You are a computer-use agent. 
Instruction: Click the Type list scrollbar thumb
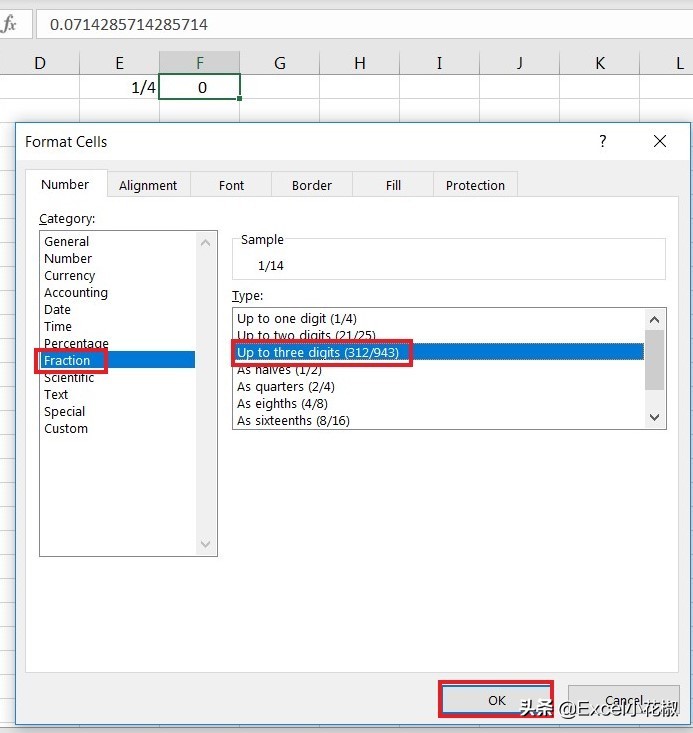[x=655, y=360]
